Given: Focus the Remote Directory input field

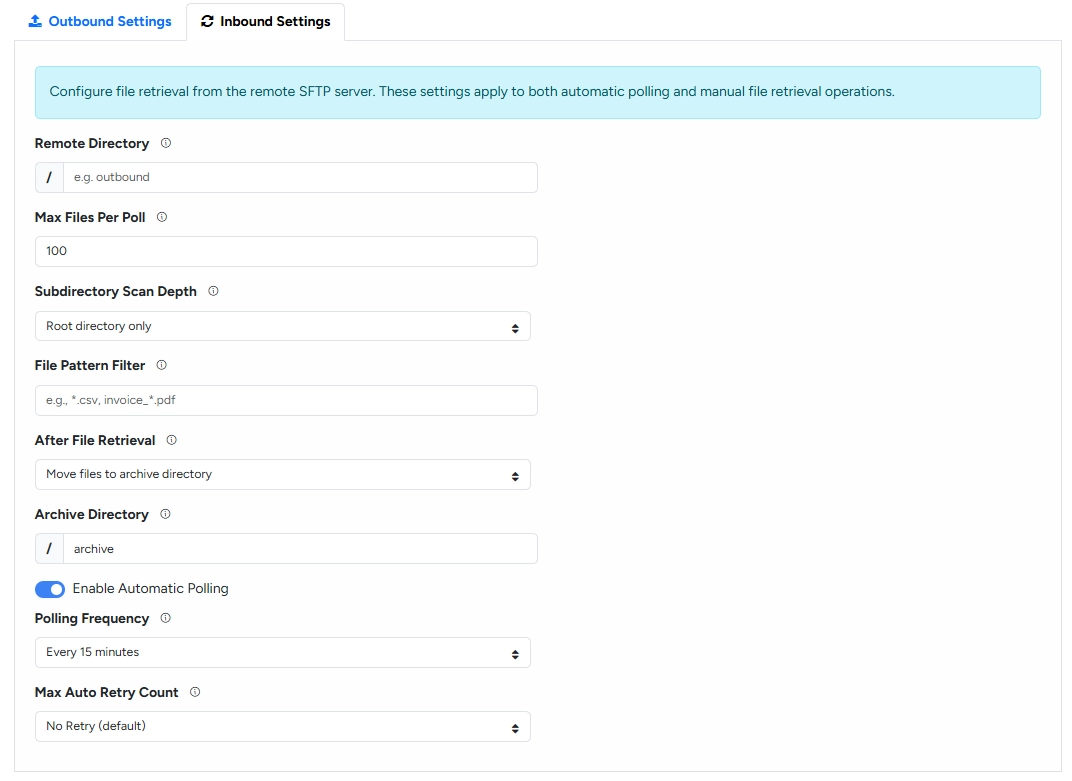Looking at the screenshot, I should (x=300, y=177).
